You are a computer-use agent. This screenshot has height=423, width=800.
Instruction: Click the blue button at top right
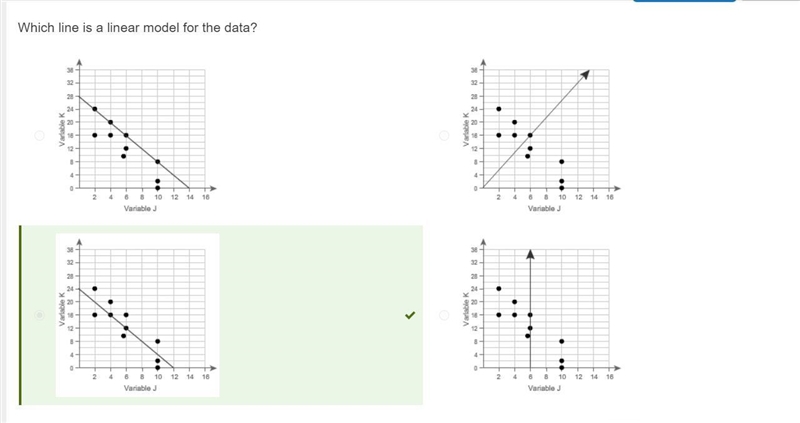tap(684, 1)
